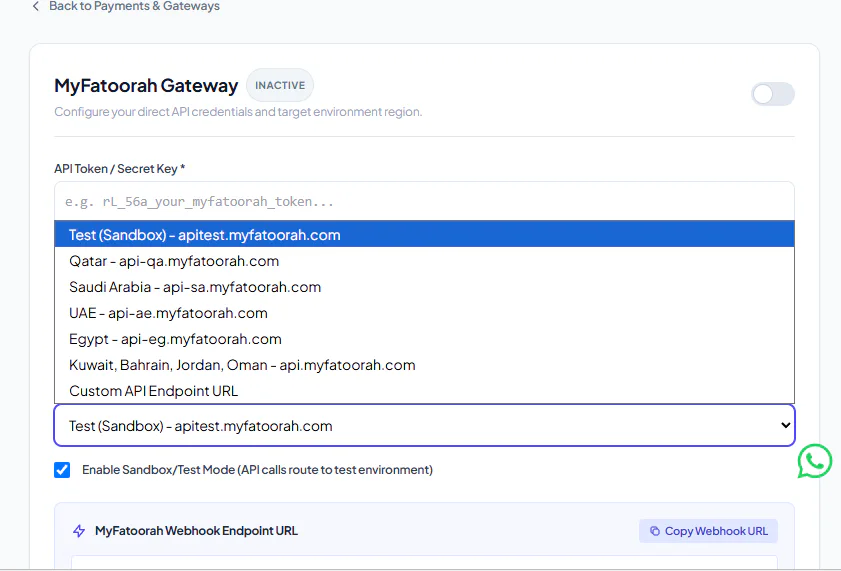Toggle MyFatoorah Gateway active switch
This screenshot has width=841, height=571.
tap(773, 94)
